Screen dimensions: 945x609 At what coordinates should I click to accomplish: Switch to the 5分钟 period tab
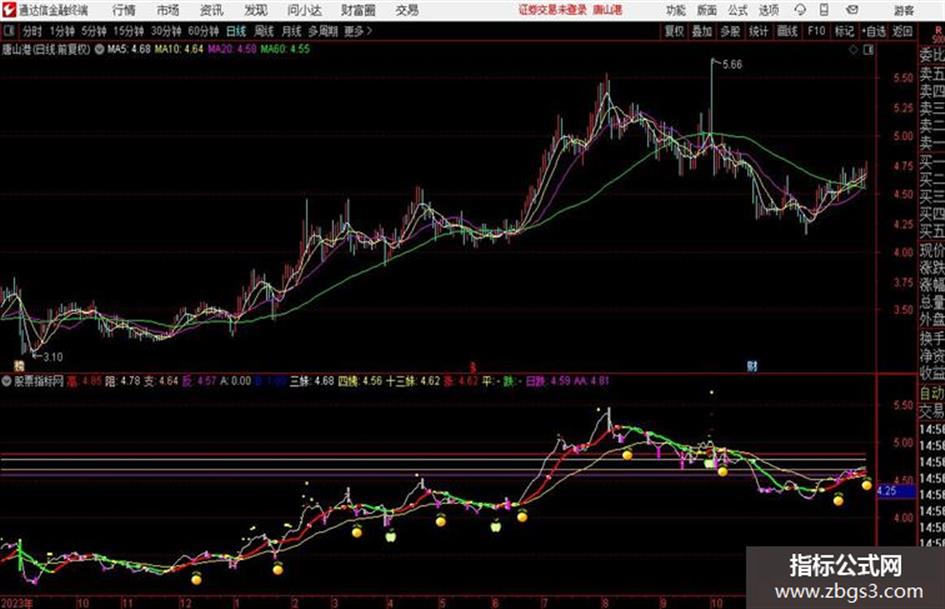pyautogui.click(x=93, y=31)
